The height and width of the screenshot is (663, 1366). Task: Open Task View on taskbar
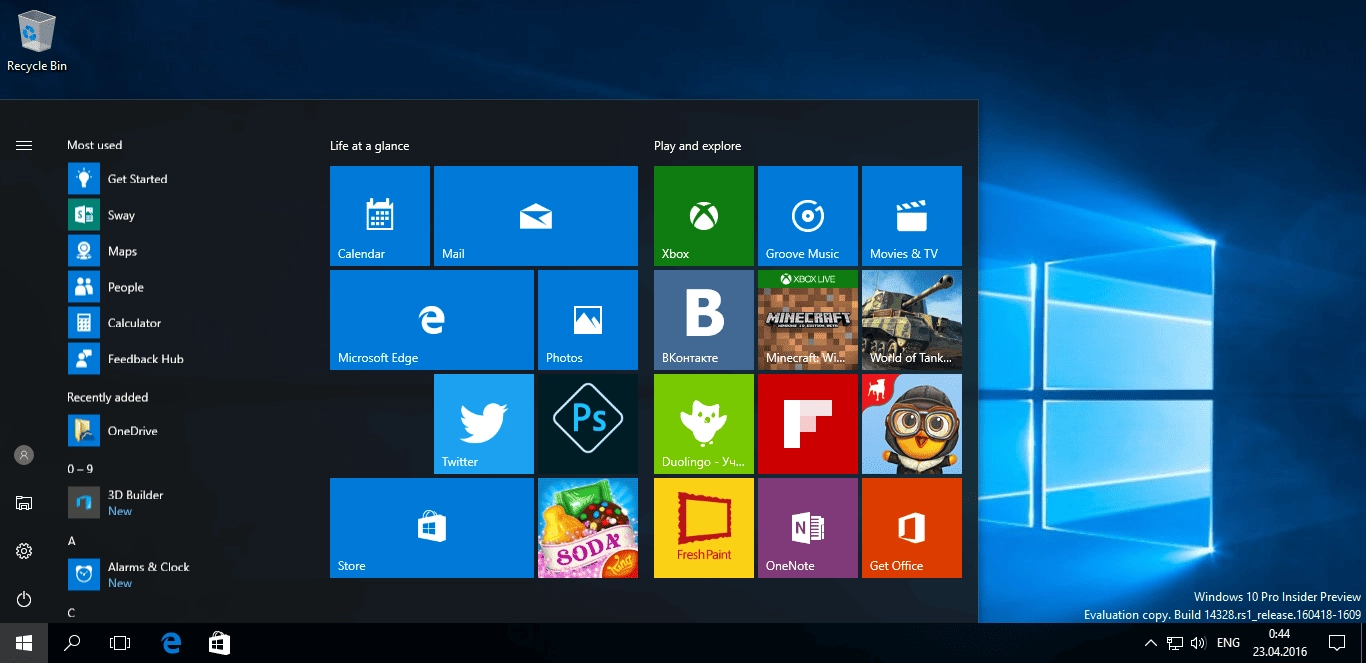[120, 643]
